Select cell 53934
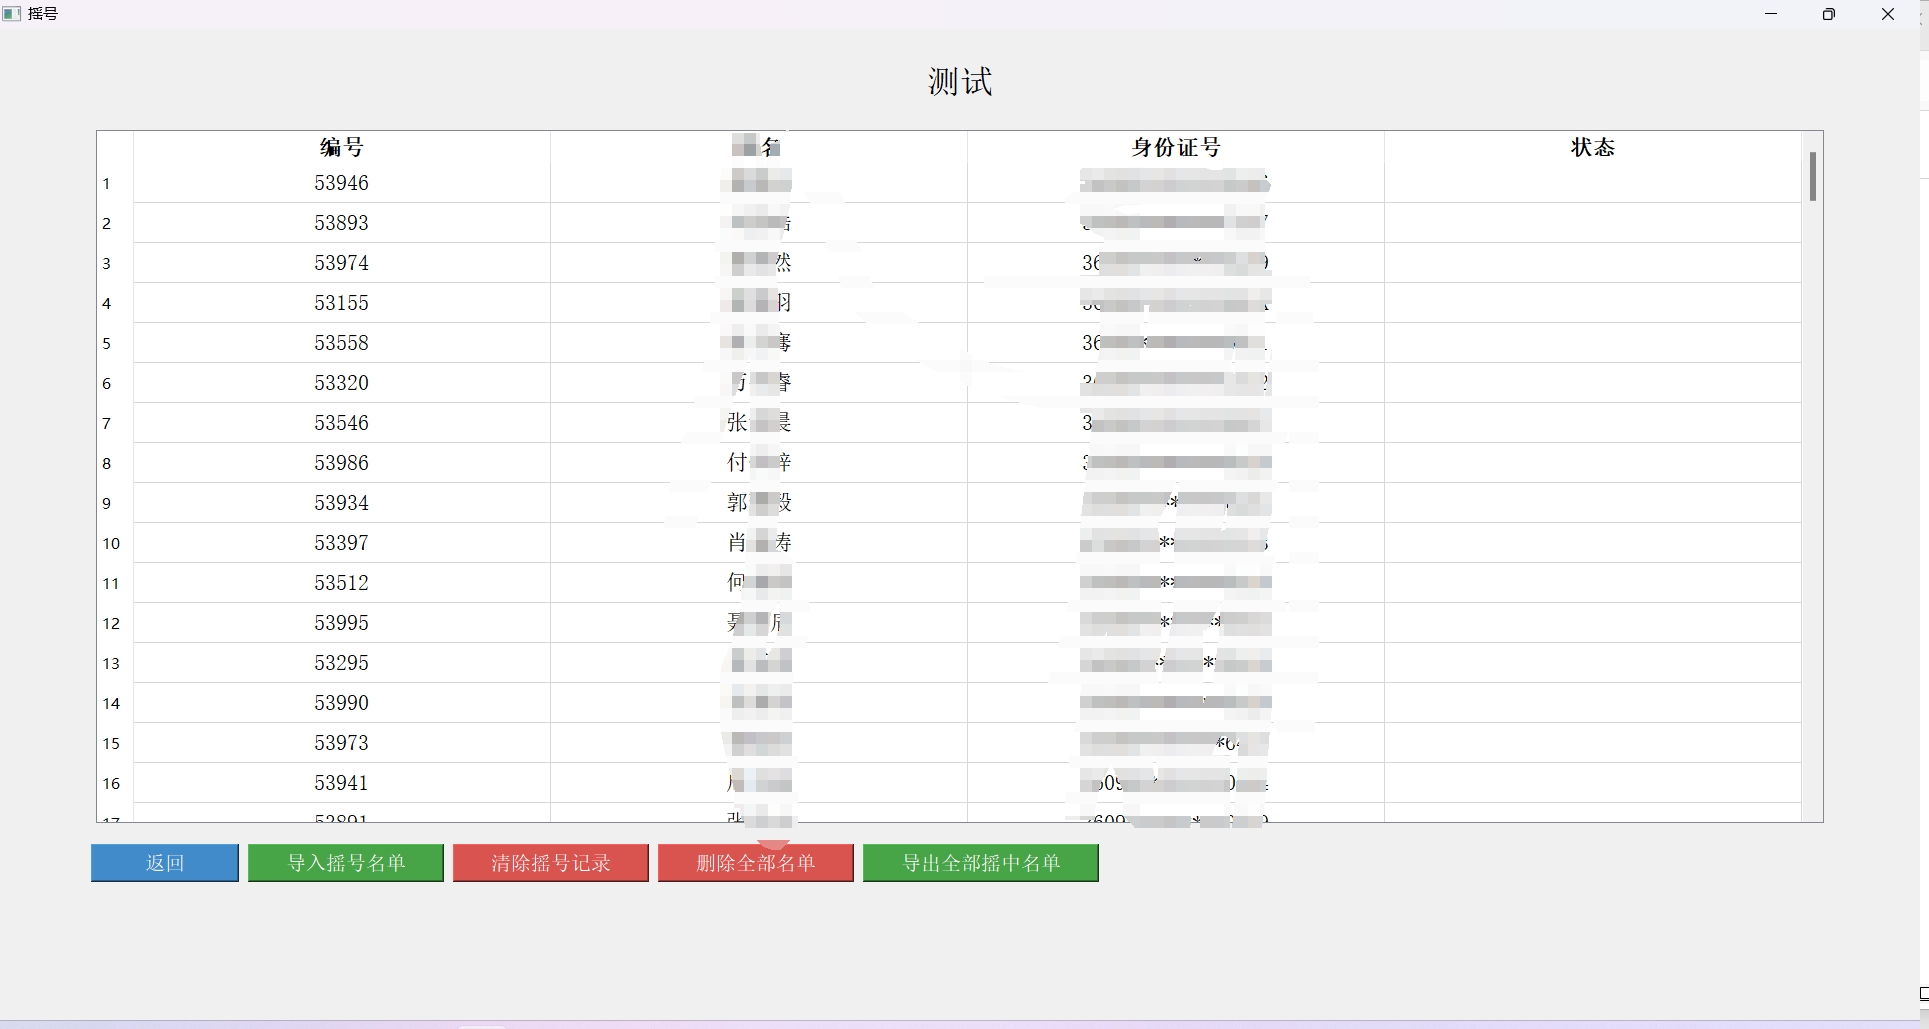The image size is (1929, 1029). tap(342, 503)
